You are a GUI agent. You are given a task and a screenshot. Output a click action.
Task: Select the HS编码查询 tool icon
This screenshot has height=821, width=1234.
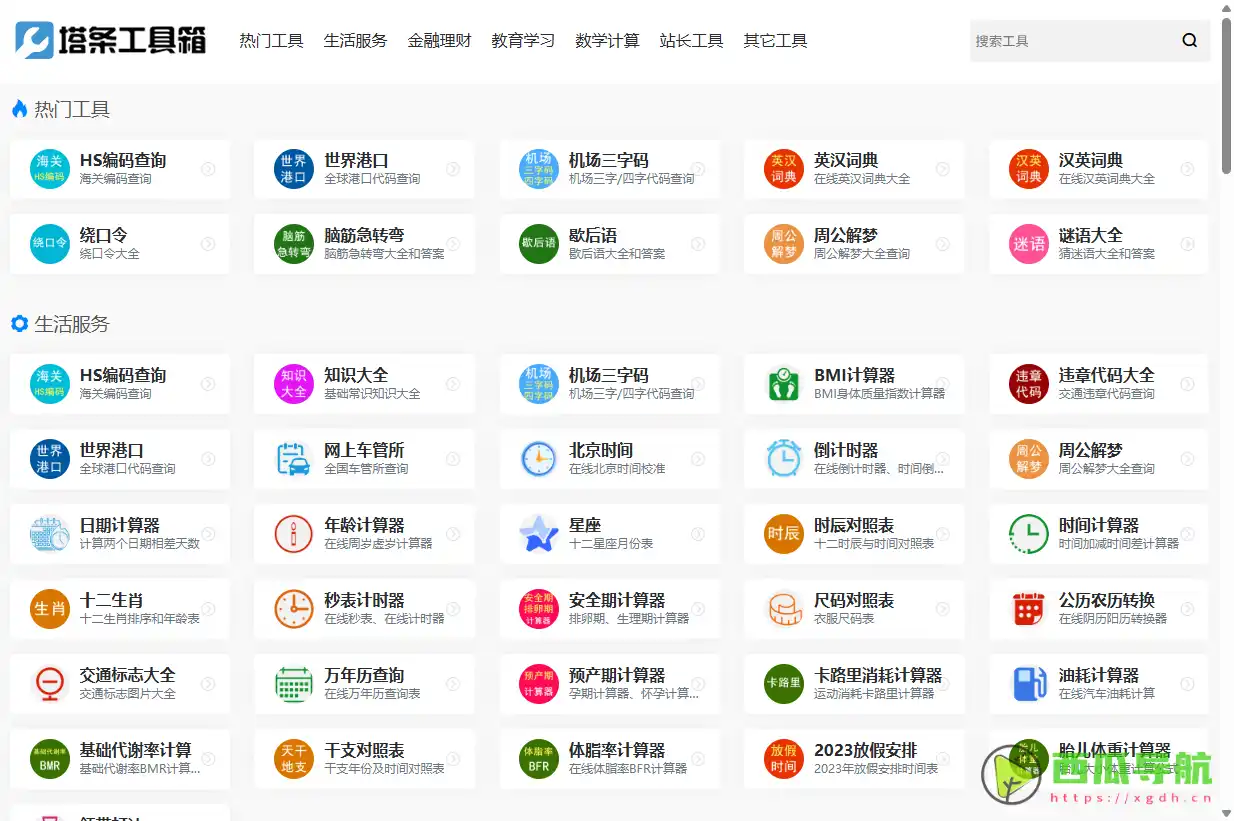click(x=48, y=168)
